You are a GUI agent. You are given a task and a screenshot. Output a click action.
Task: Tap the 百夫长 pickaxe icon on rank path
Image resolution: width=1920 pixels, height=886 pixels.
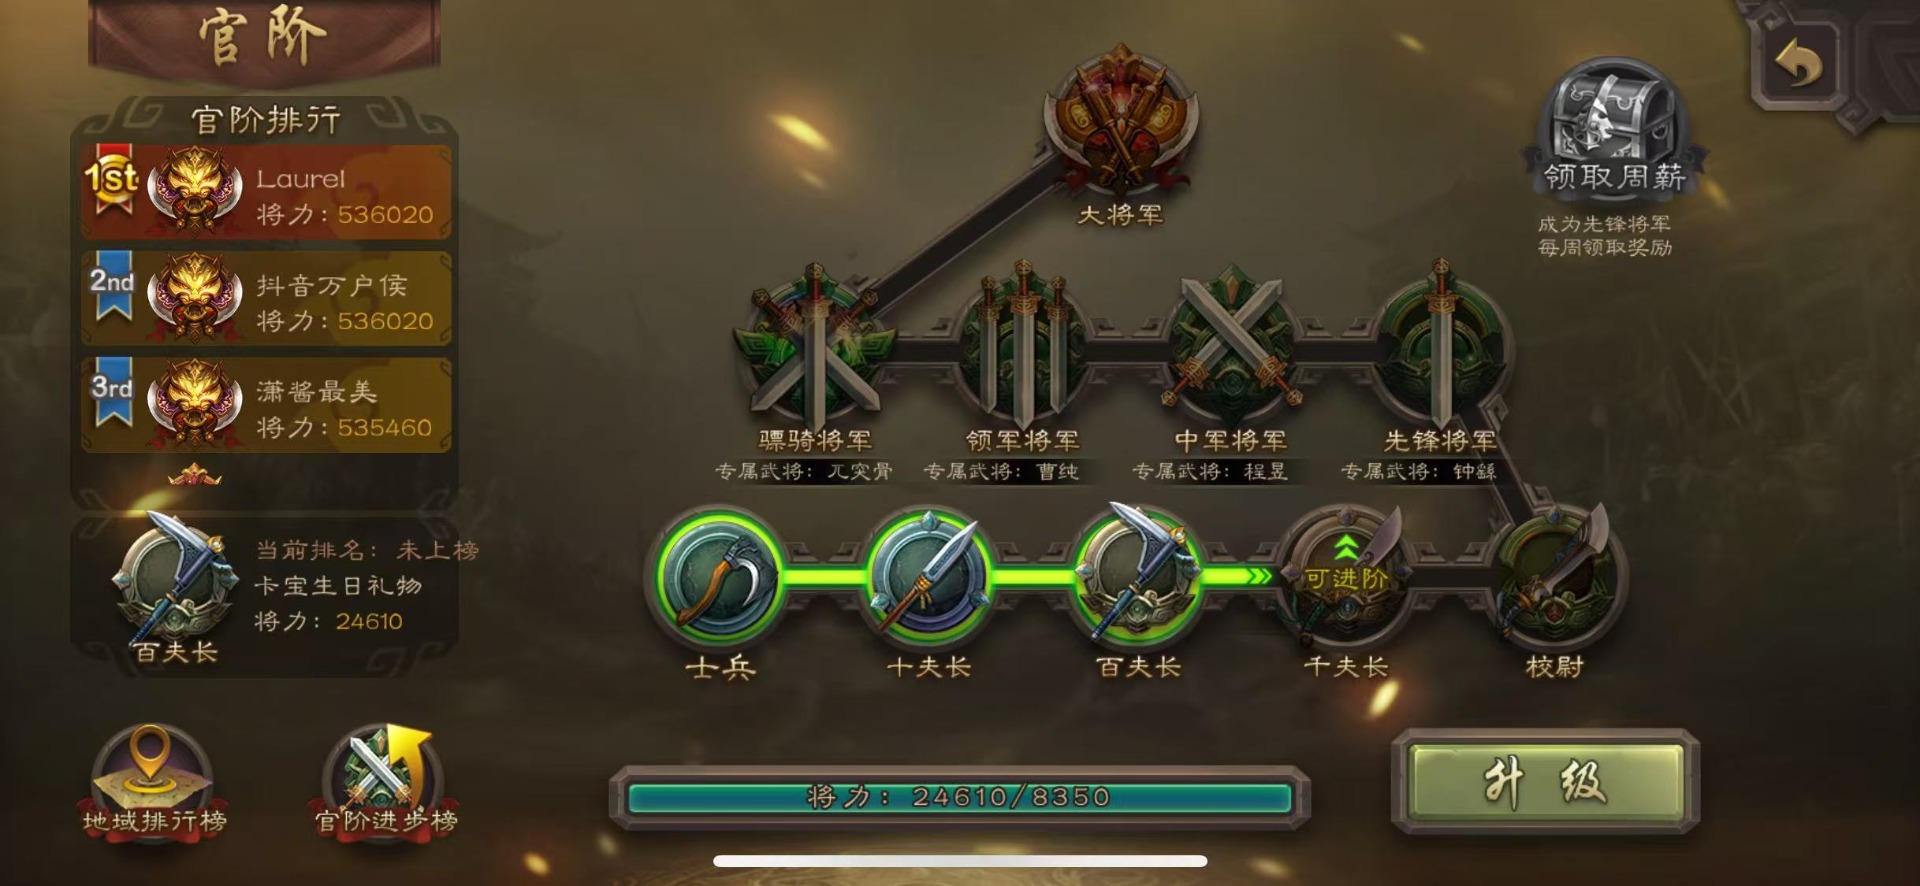pos(1138,575)
